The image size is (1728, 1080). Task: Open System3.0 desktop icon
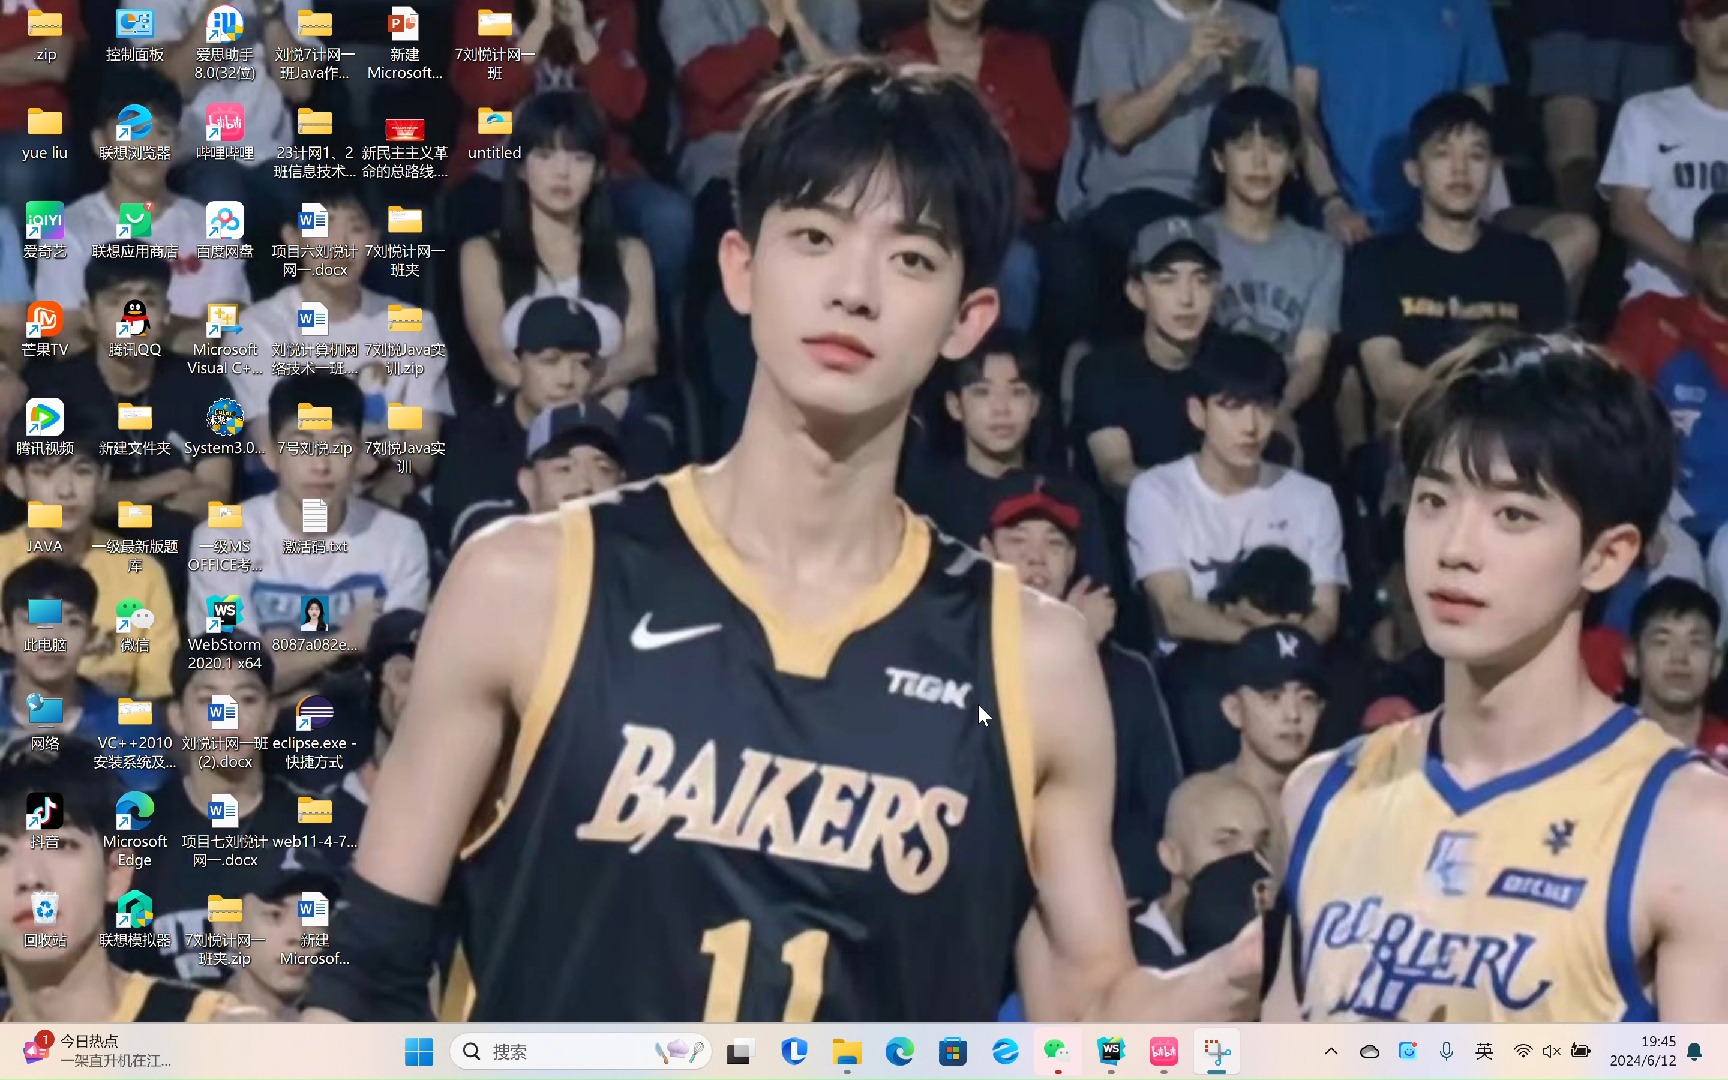224,428
